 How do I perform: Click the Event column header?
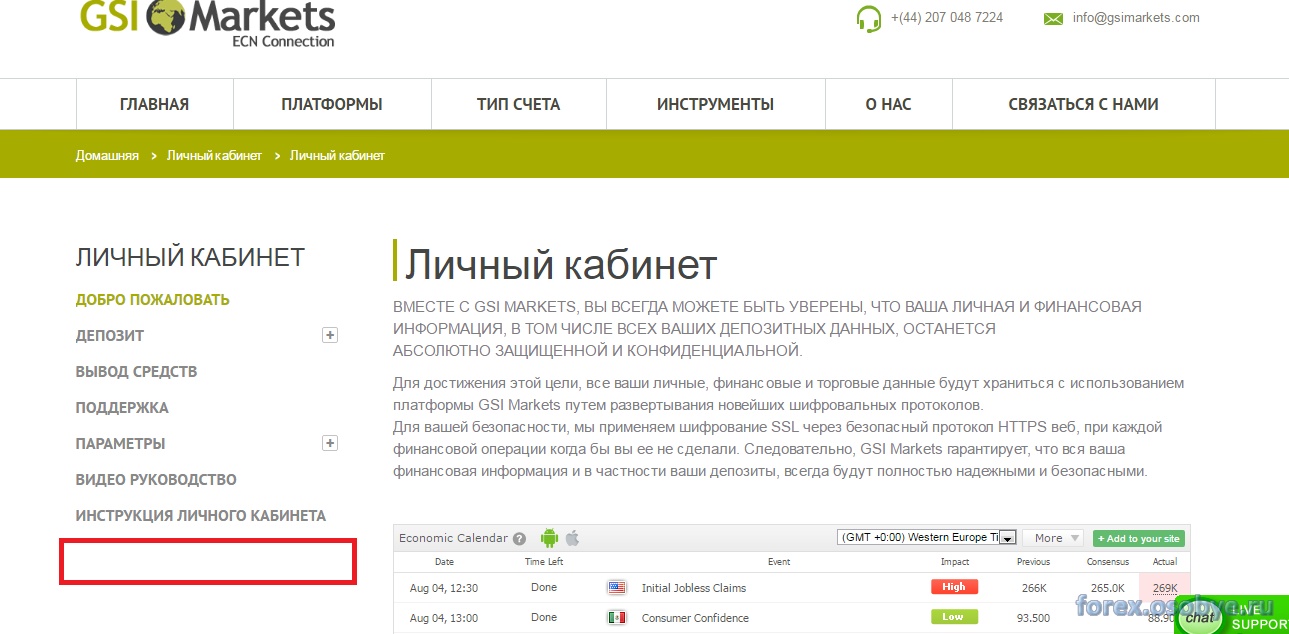coord(779,562)
